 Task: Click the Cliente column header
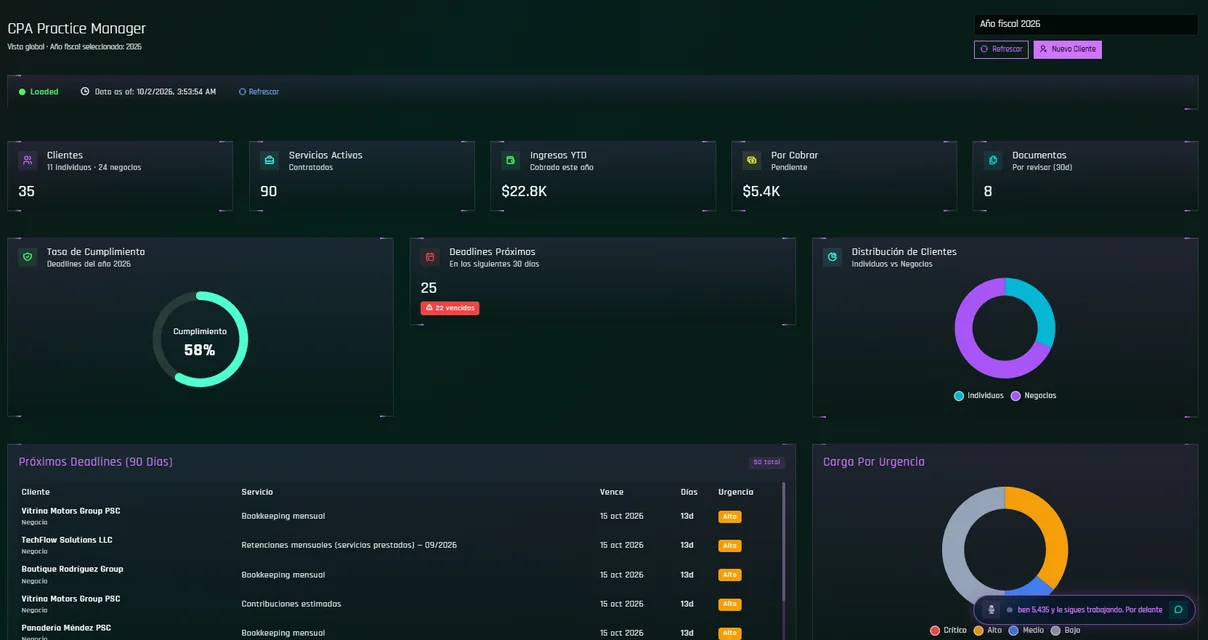(x=36, y=492)
